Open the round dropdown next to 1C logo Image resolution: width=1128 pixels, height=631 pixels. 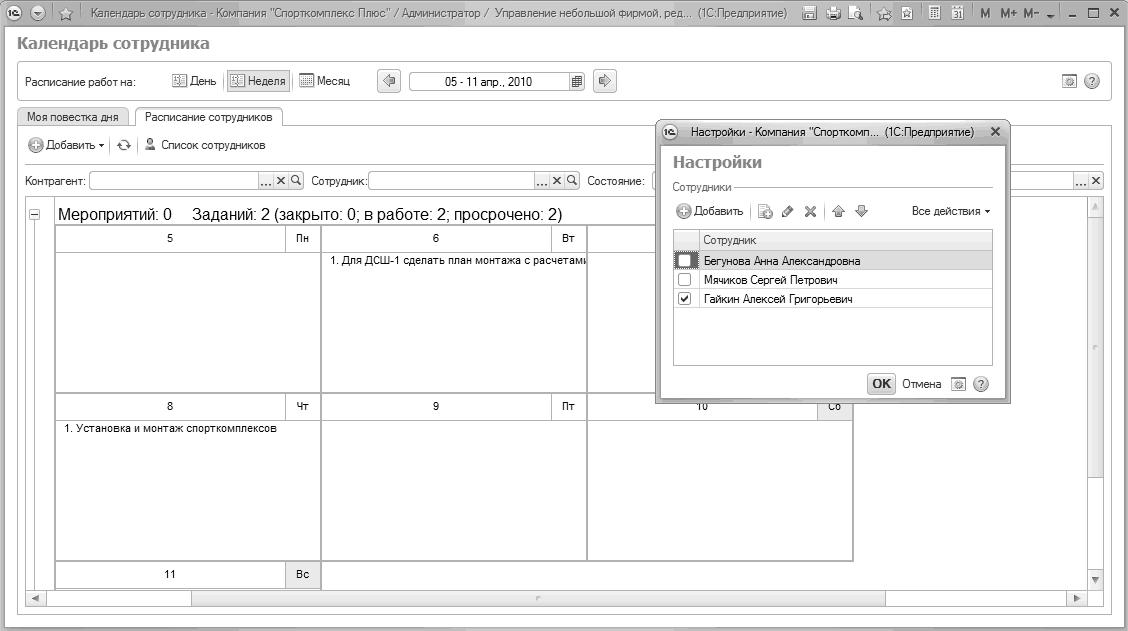[x=38, y=13]
